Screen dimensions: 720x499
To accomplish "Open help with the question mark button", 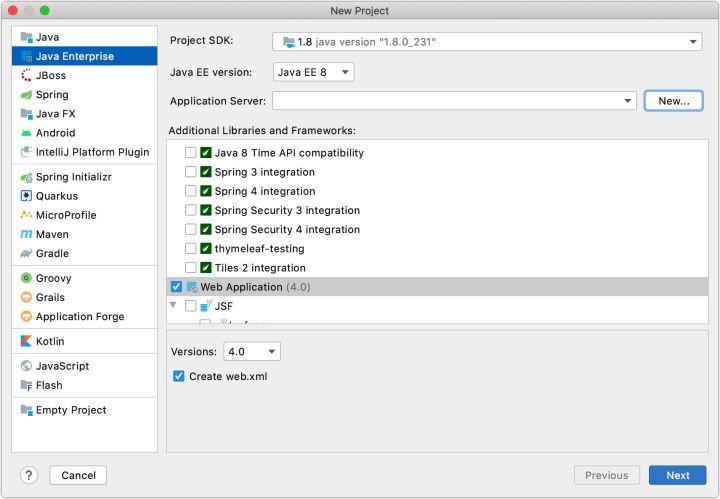I will tap(29, 475).
